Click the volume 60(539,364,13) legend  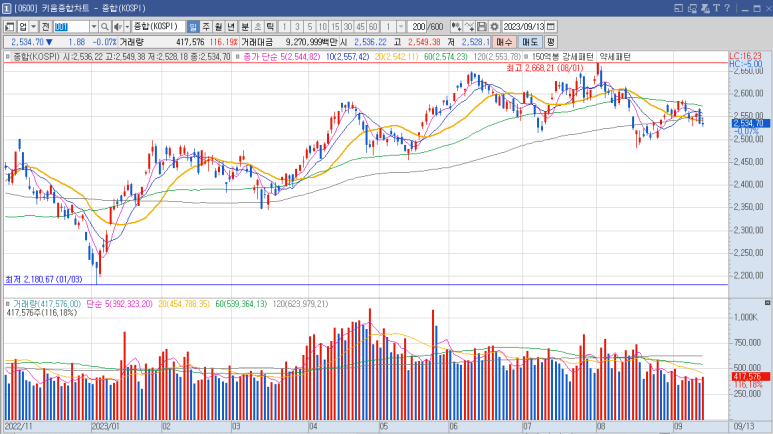(241, 304)
